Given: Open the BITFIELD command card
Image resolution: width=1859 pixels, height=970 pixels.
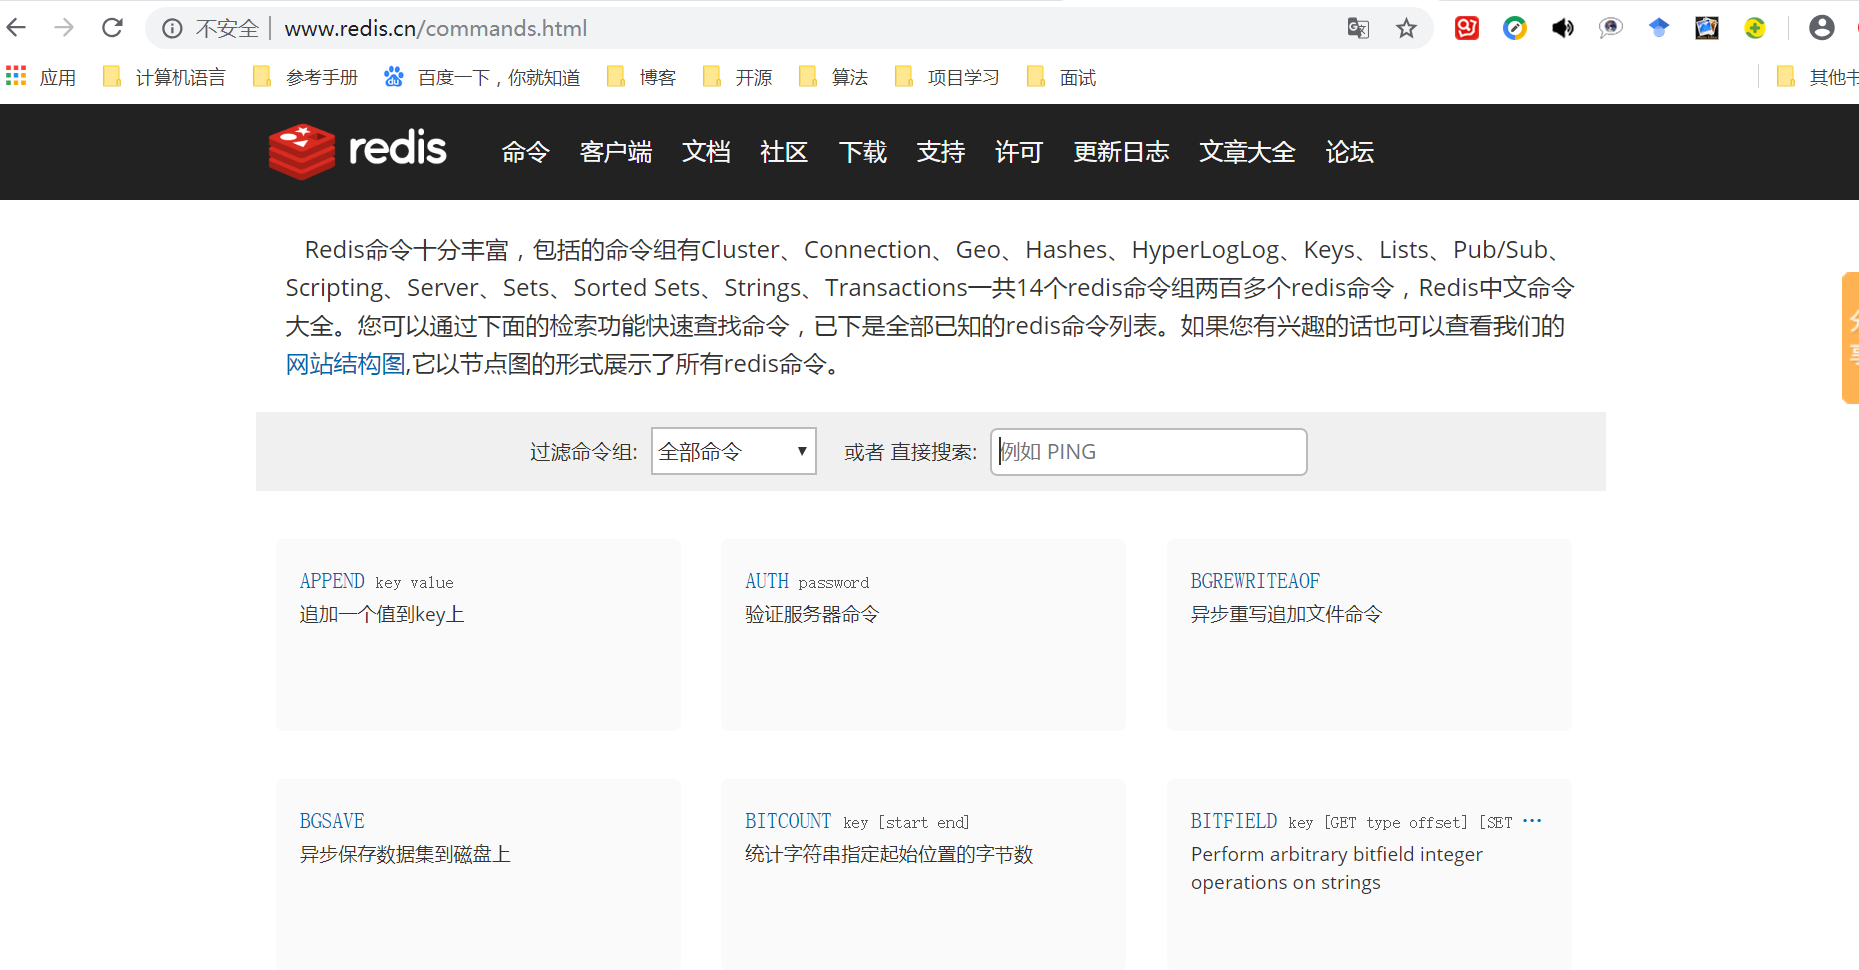Looking at the screenshot, I should point(1369,875).
